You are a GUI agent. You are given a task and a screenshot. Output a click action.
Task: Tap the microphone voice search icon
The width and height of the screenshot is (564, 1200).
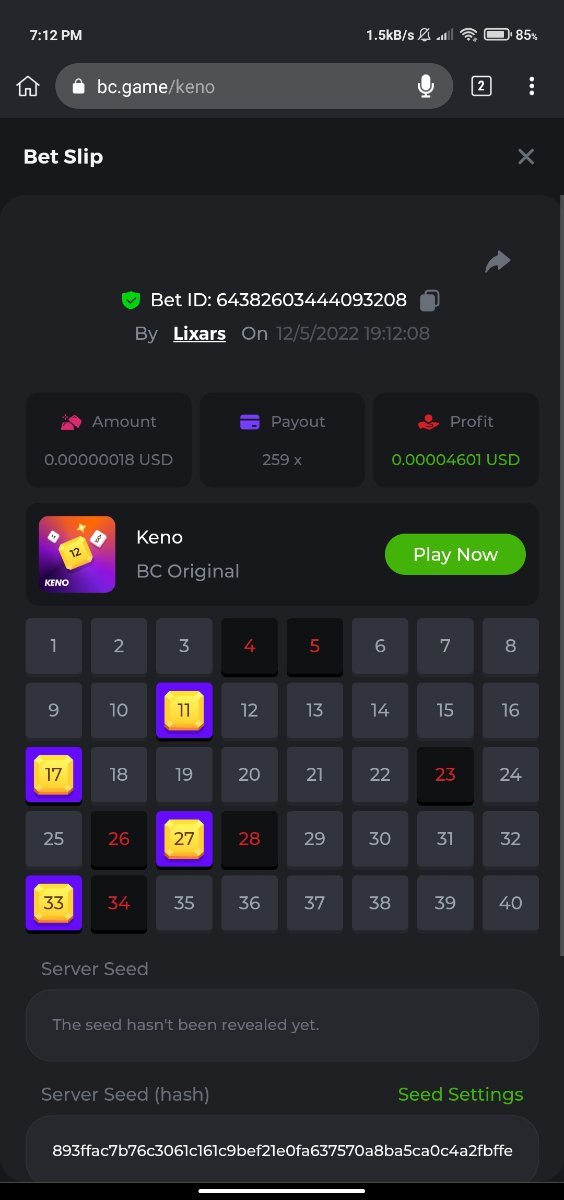click(x=426, y=87)
